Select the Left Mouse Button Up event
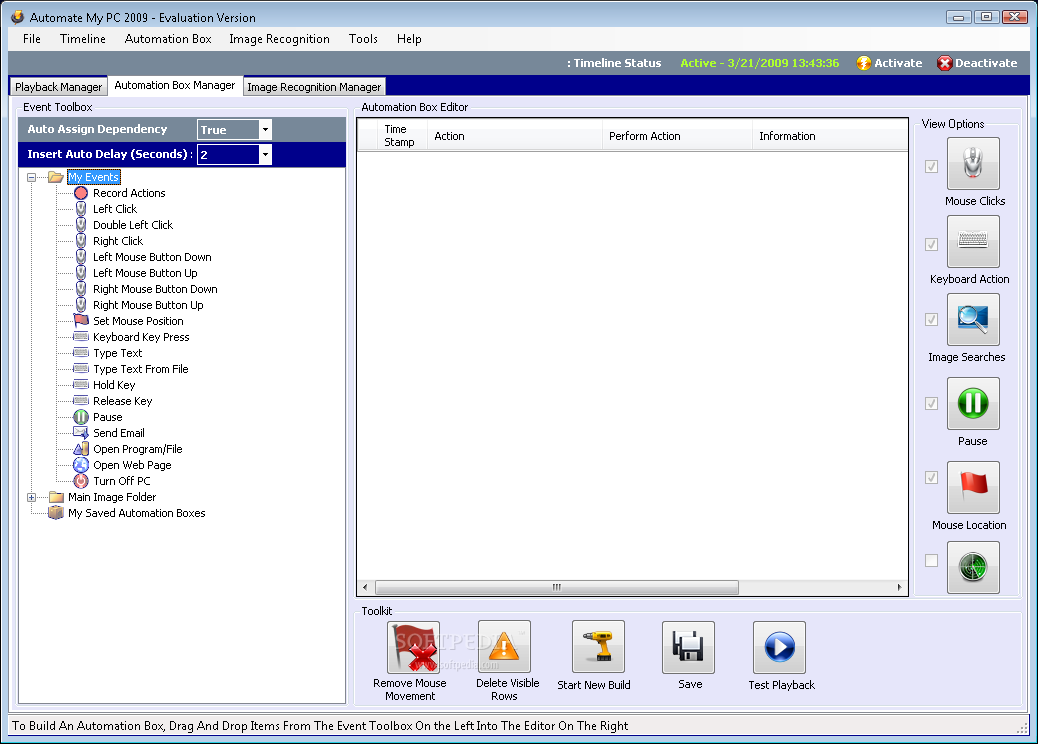 (x=145, y=273)
